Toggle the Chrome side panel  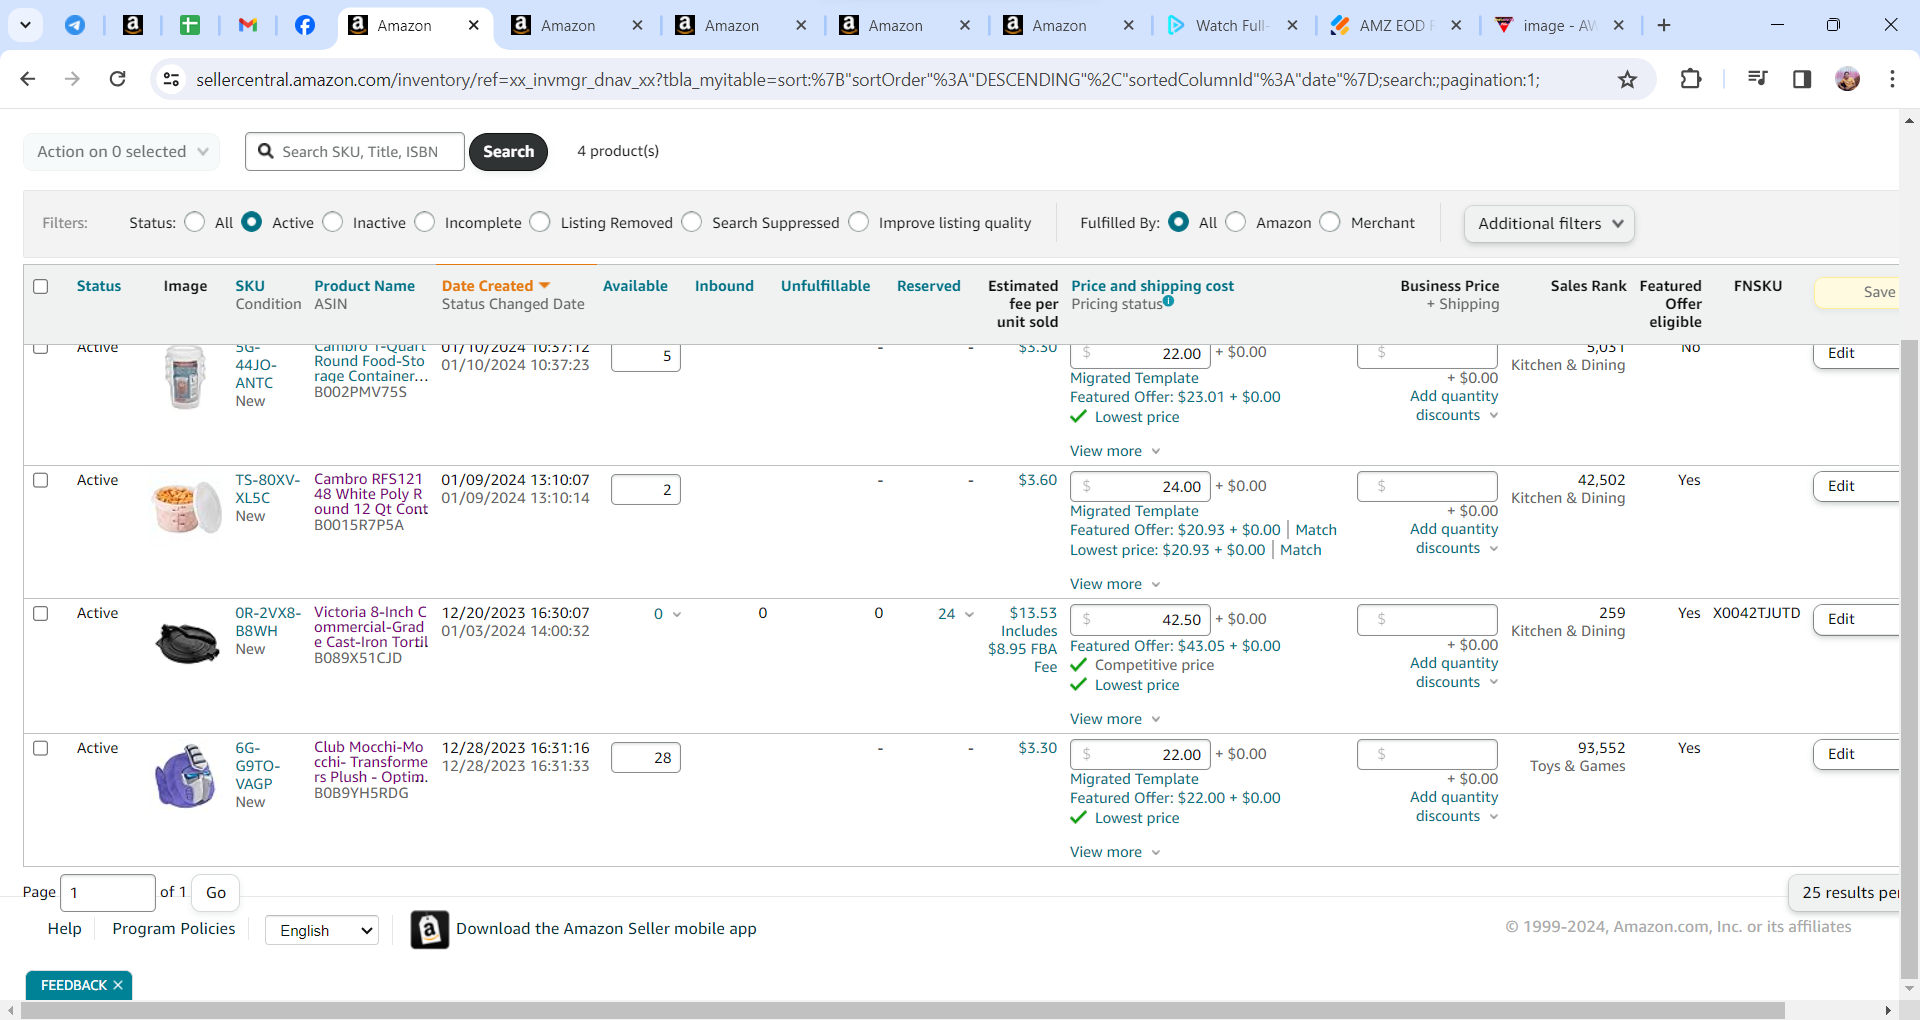(1802, 79)
